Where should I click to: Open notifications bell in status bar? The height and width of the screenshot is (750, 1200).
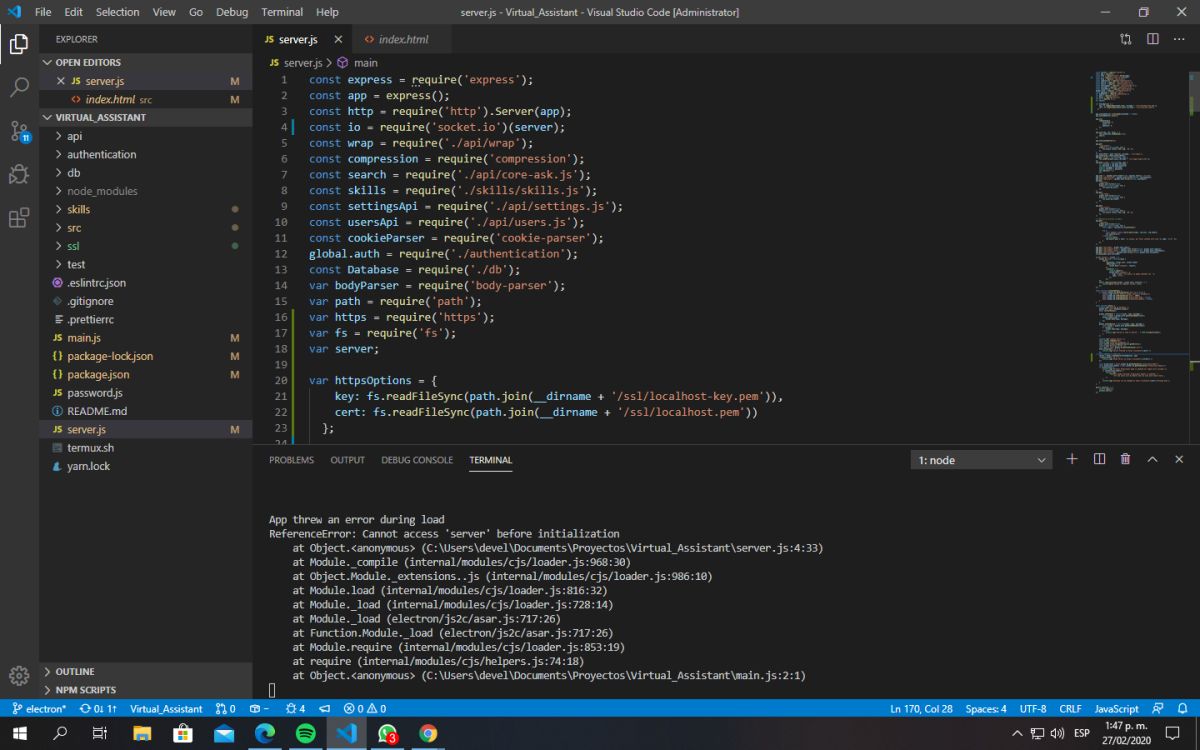[1181, 708]
